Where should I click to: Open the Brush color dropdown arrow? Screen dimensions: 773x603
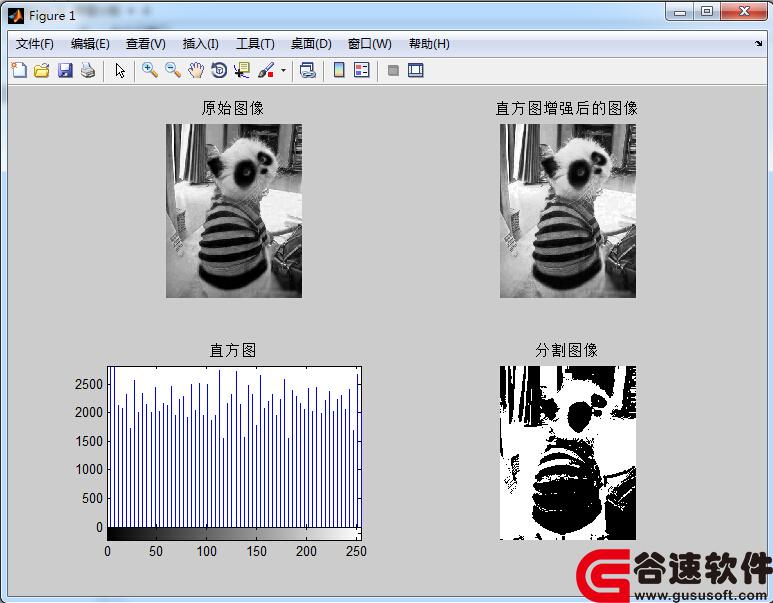pos(283,71)
